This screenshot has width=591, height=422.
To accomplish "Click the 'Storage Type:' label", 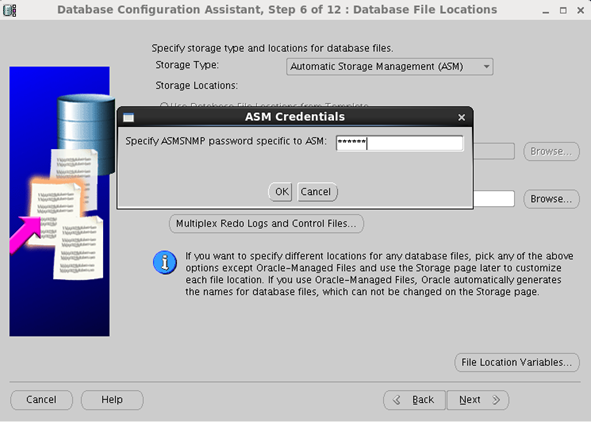I will pyautogui.click(x=187, y=65).
